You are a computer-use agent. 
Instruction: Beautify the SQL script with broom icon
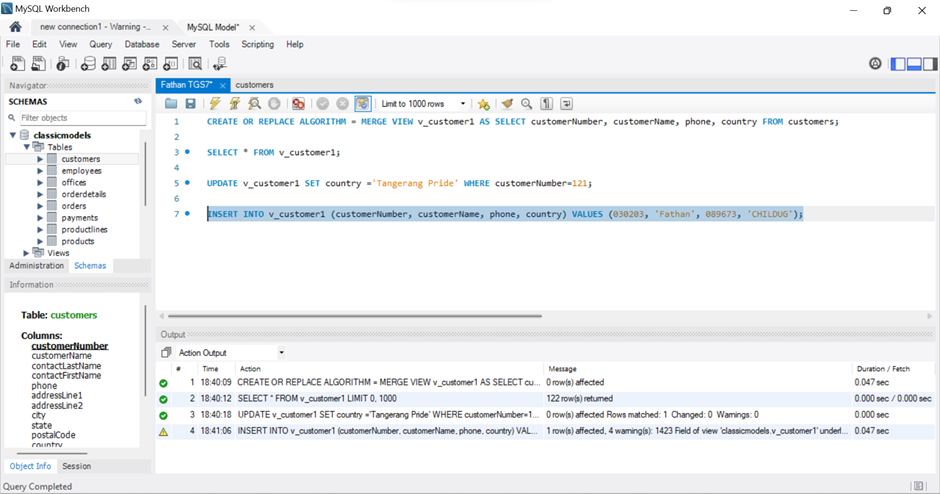[507, 104]
